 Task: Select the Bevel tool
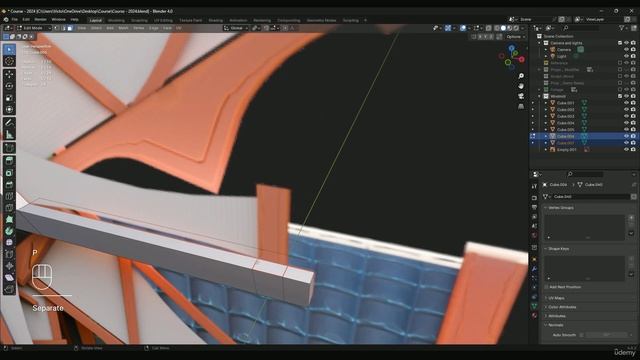[9, 184]
